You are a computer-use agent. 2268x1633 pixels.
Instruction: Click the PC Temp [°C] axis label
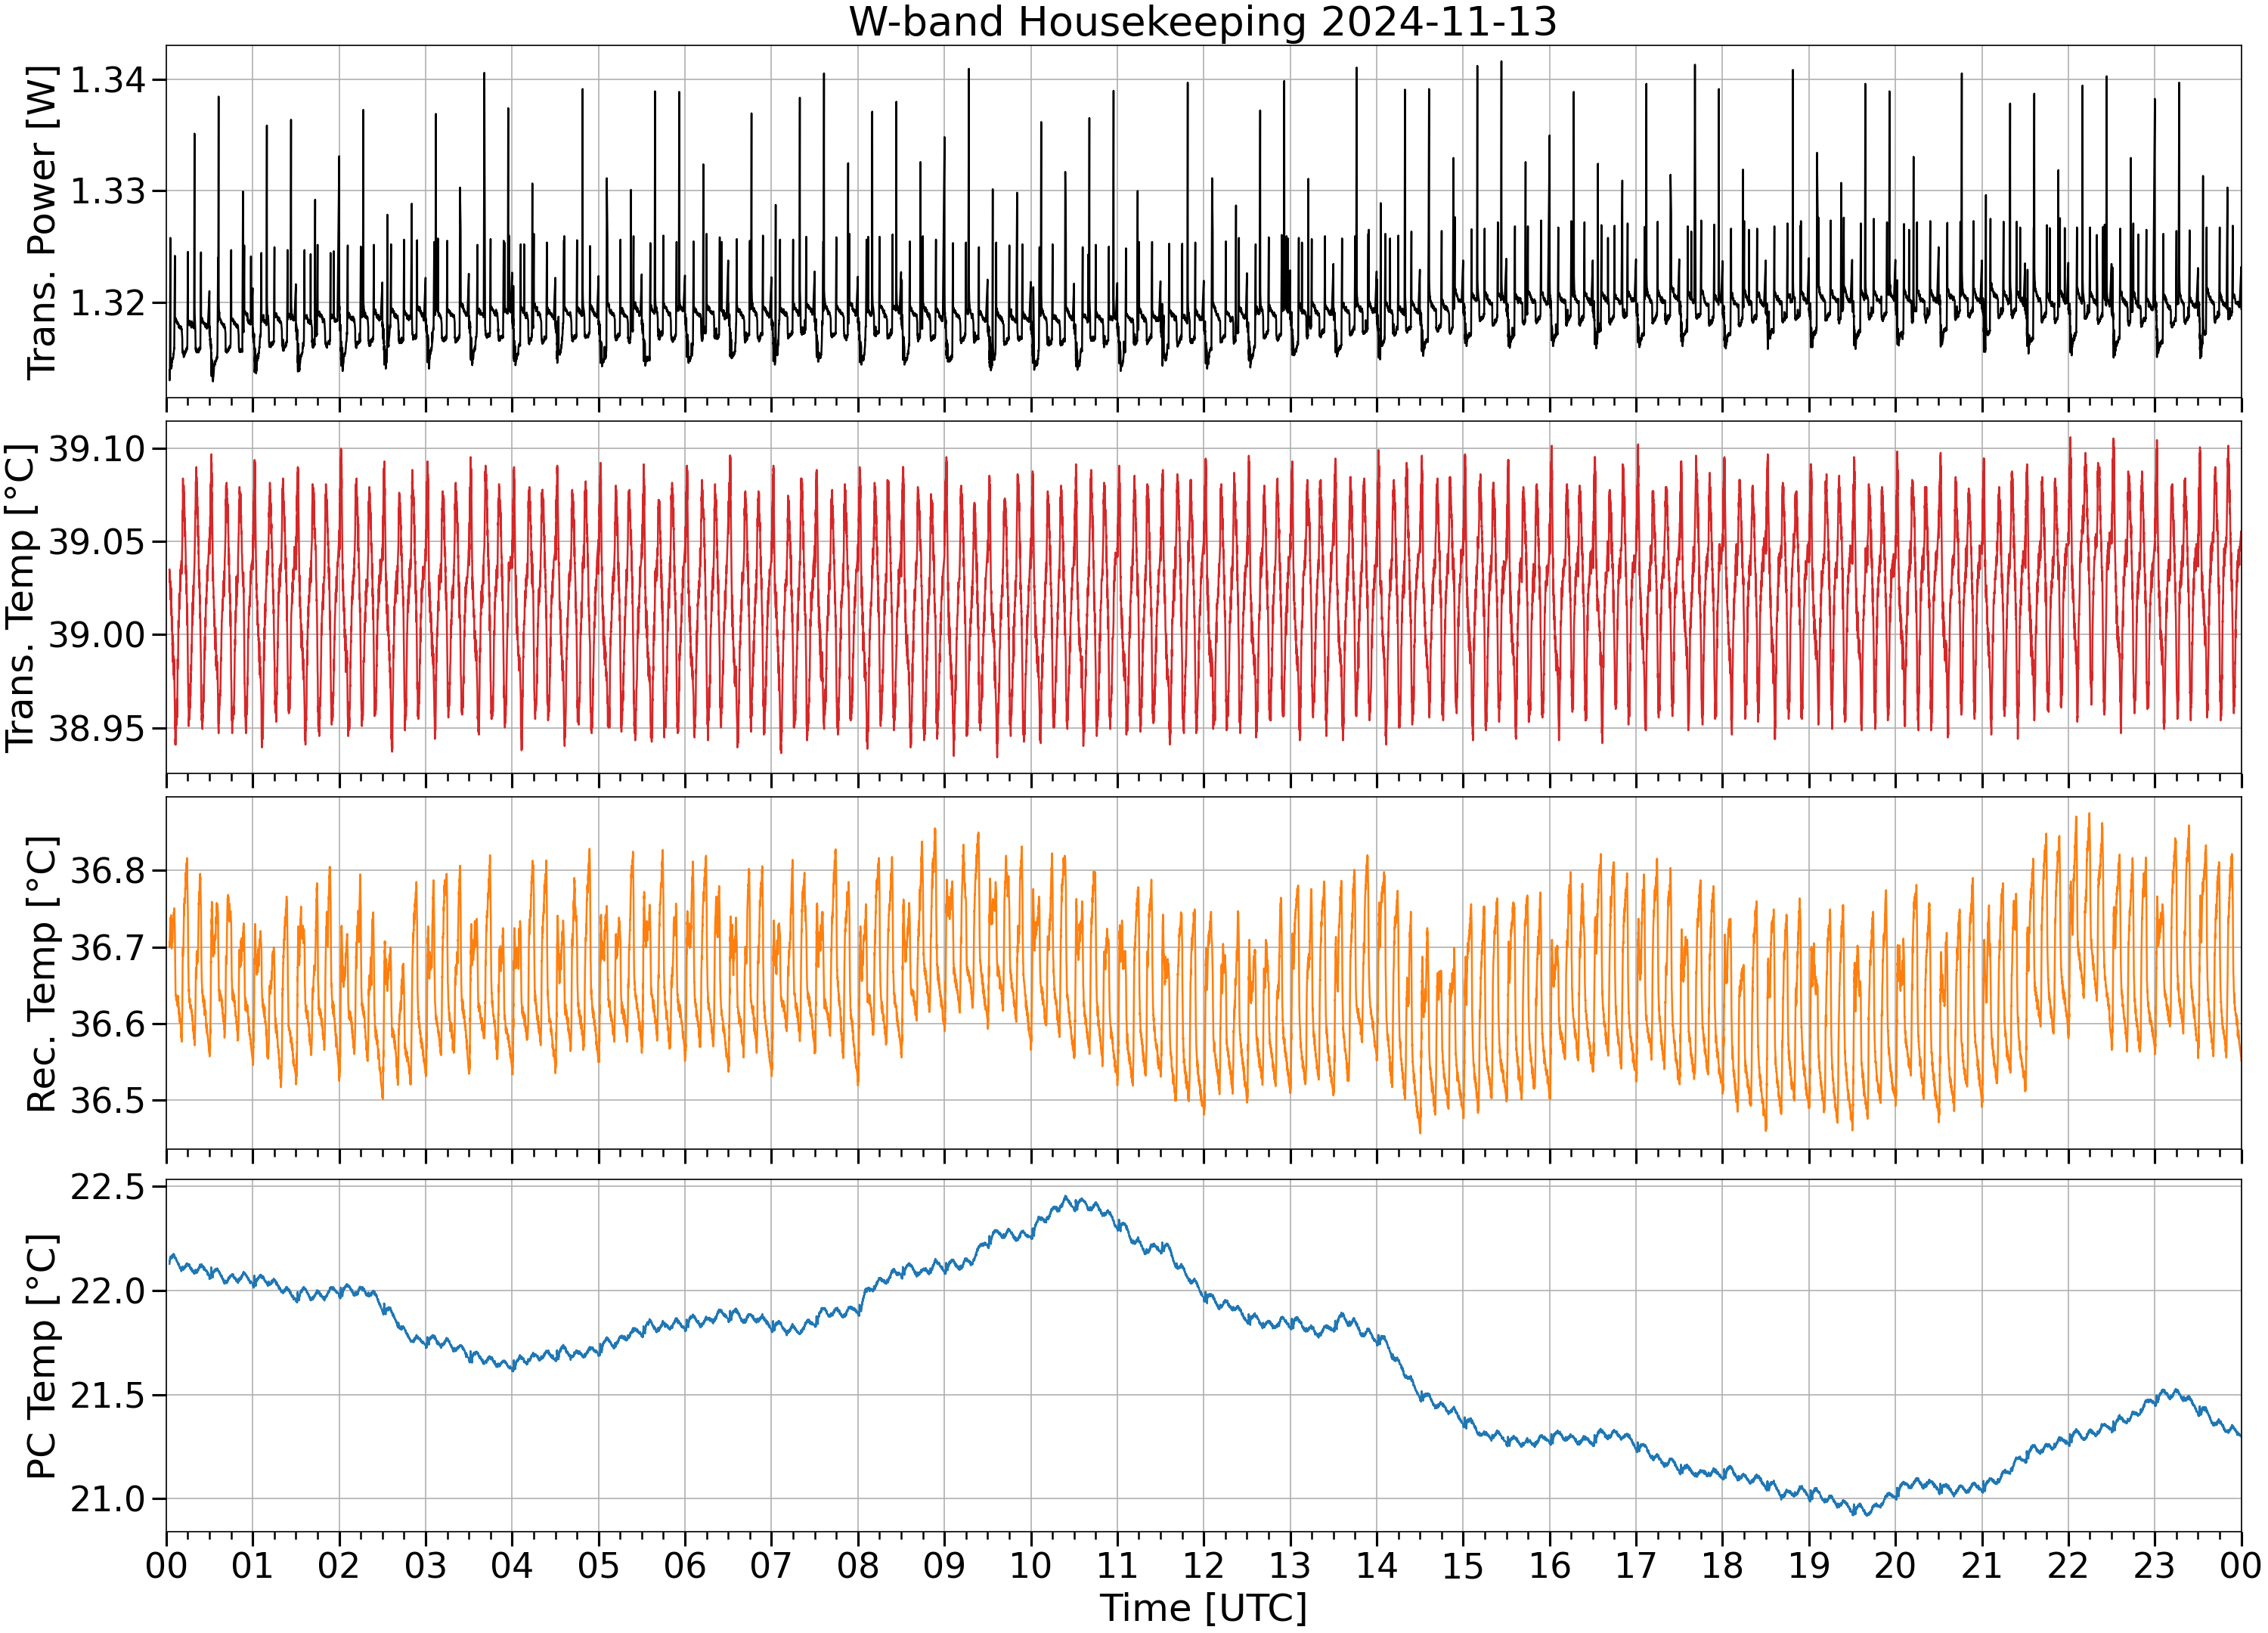coord(41,1357)
